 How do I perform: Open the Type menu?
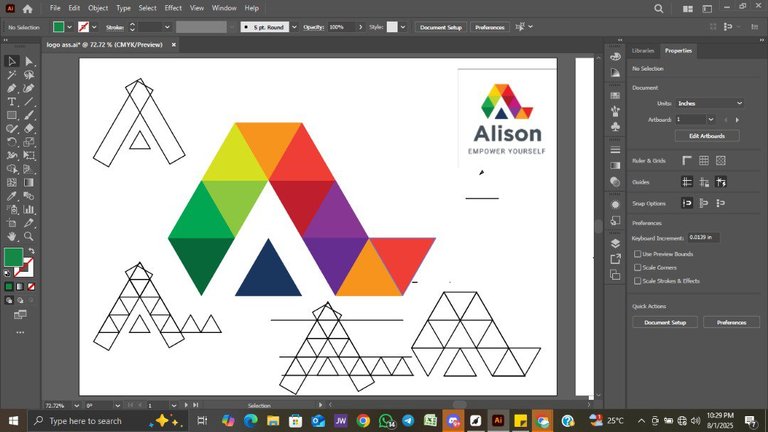pyautogui.click(x=123, y=8)
